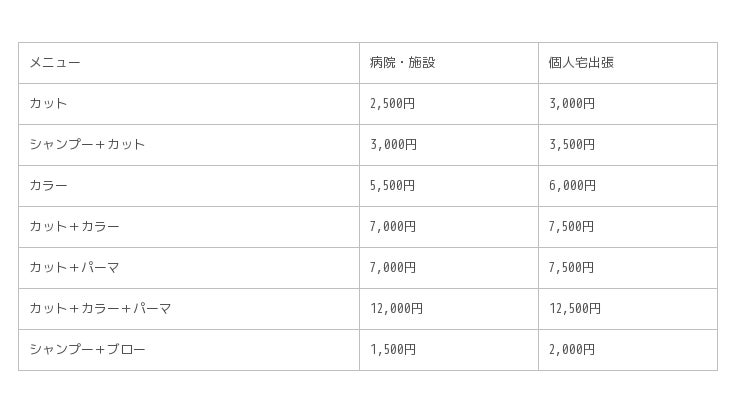Select the シャンプー+ブロー menu cell
Viewport: 740px width, 411px height.
pyautogui.click(x=87, y=350)
